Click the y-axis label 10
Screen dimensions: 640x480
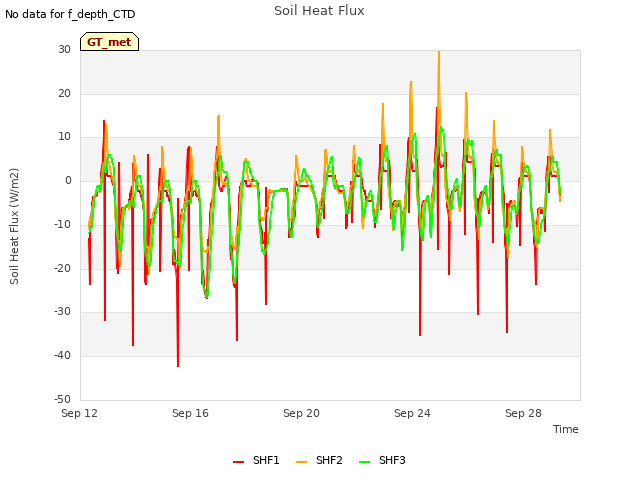(x=64, y=137)
